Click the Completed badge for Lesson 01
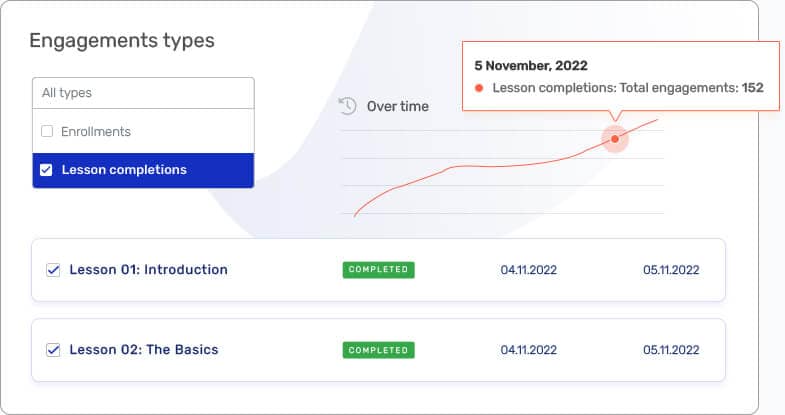The image size is (785, 415). tap(378, 270)
